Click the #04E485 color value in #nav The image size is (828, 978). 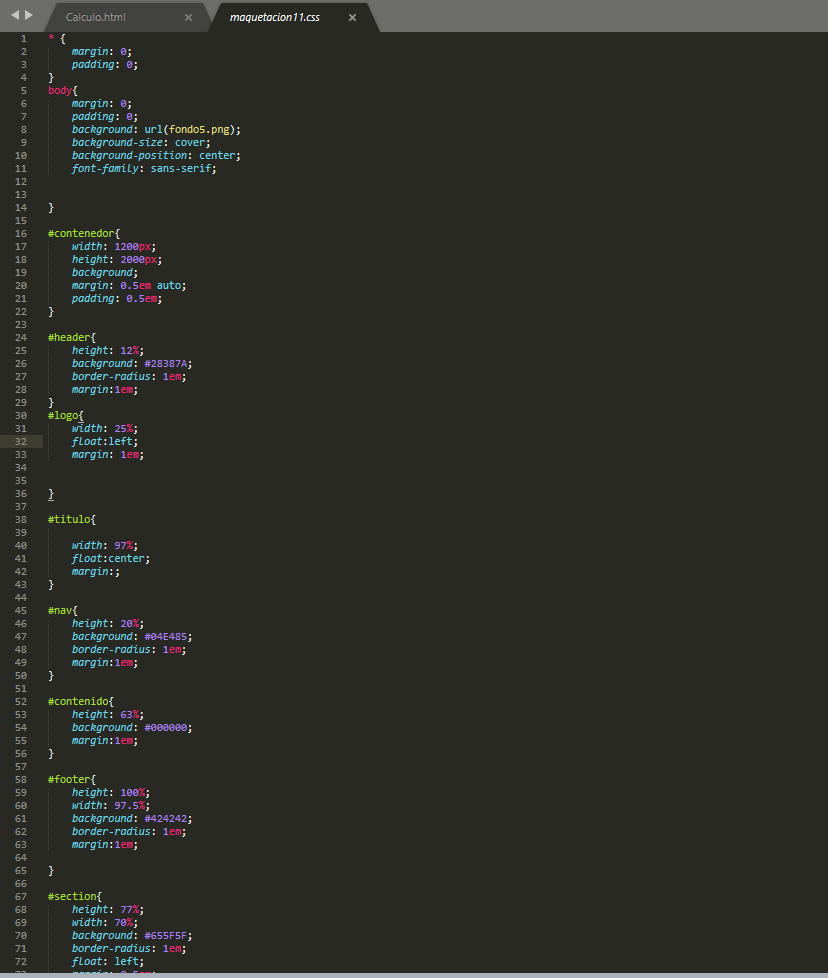click(x=167, y=636)
